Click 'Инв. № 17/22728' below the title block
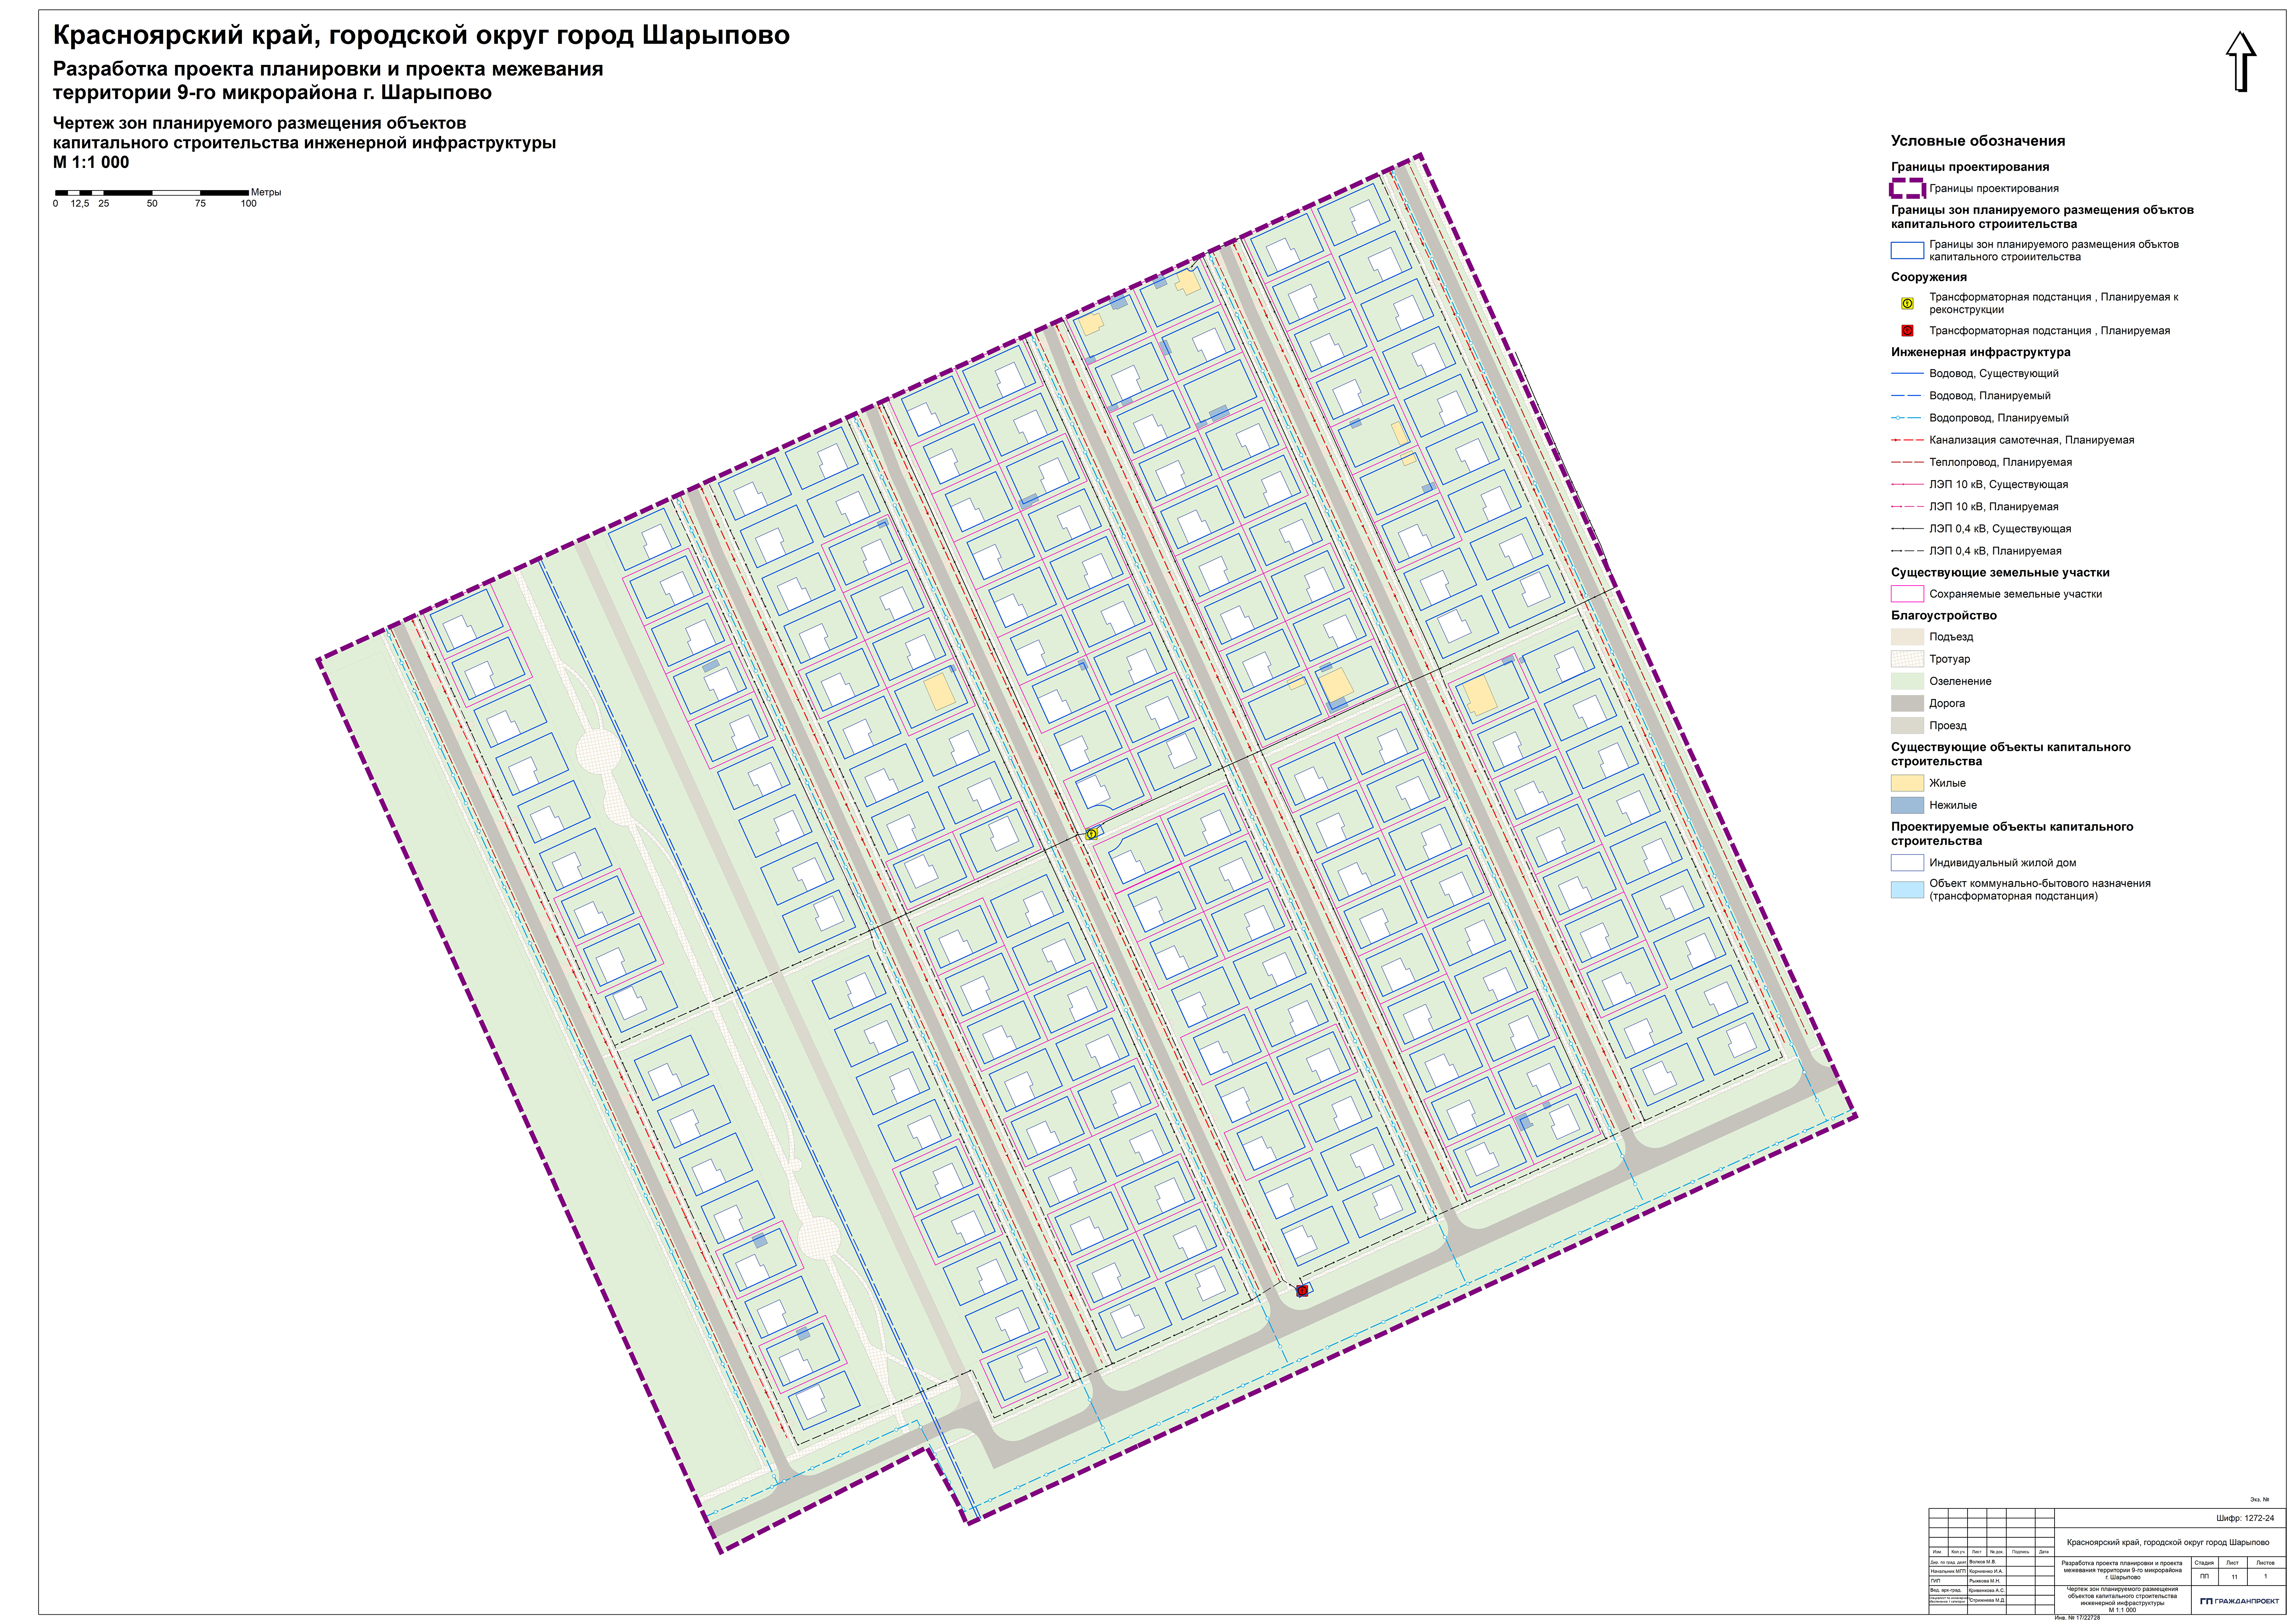The image size is (2296, 1624). 2077,1618
